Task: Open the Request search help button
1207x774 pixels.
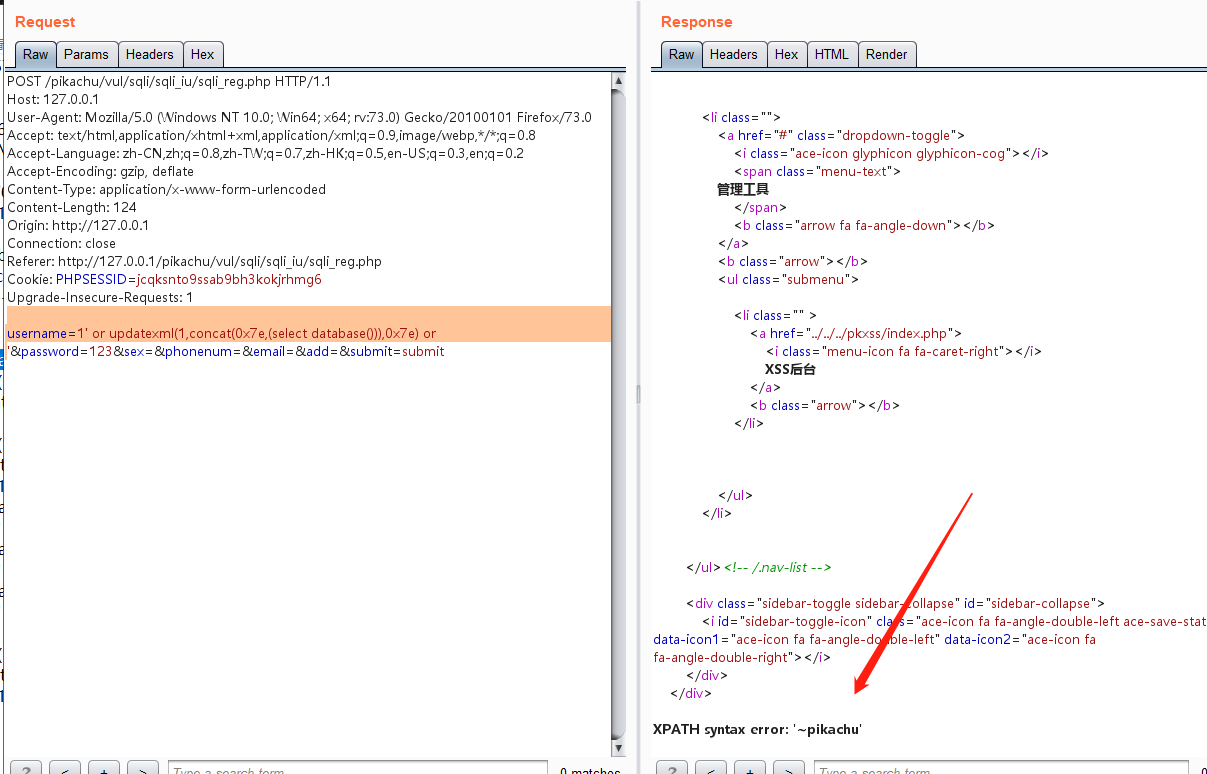Action: point(25,769)
